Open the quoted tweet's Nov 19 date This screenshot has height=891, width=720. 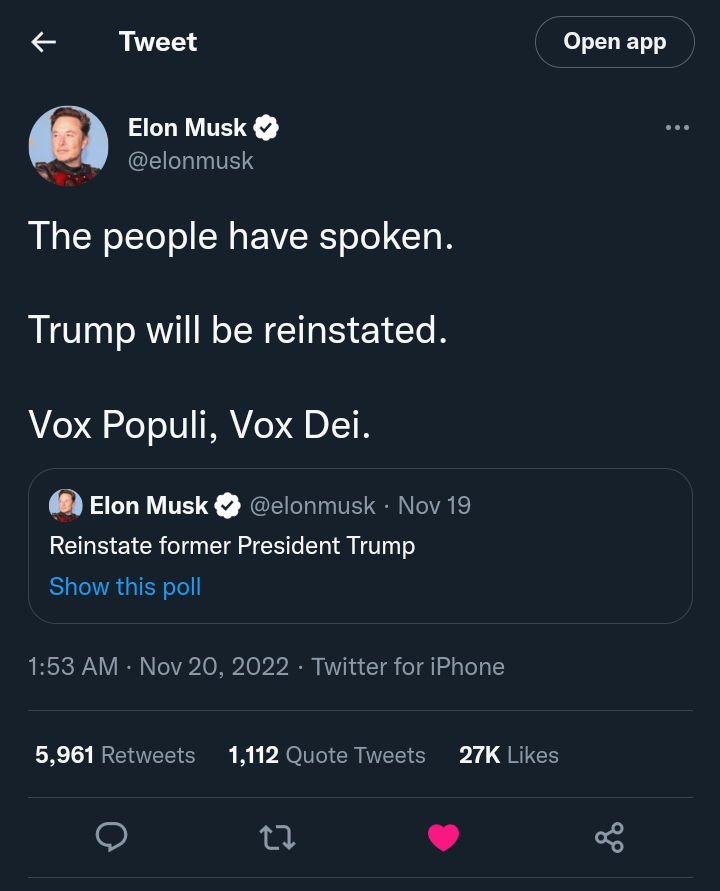[434, 506]
